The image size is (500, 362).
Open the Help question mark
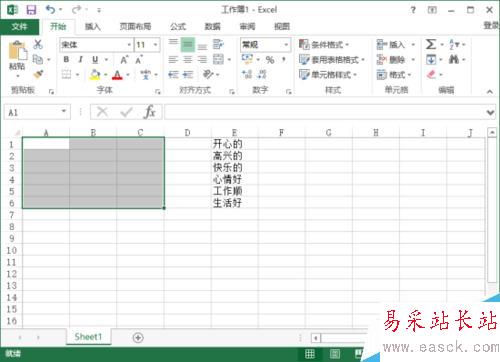[413, 10]
